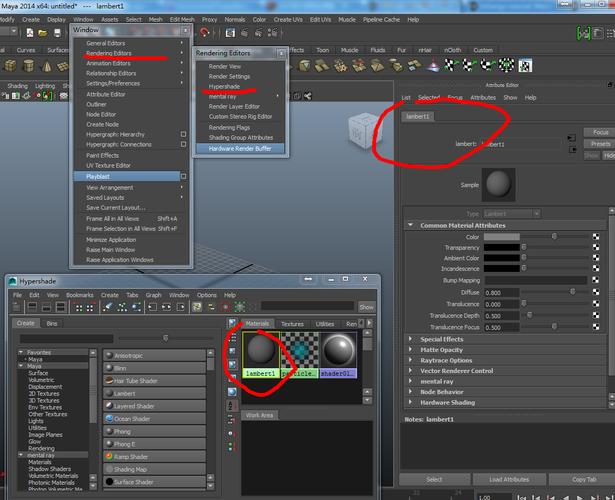Create a polygon cylinder from the shelf

(28, 65)
